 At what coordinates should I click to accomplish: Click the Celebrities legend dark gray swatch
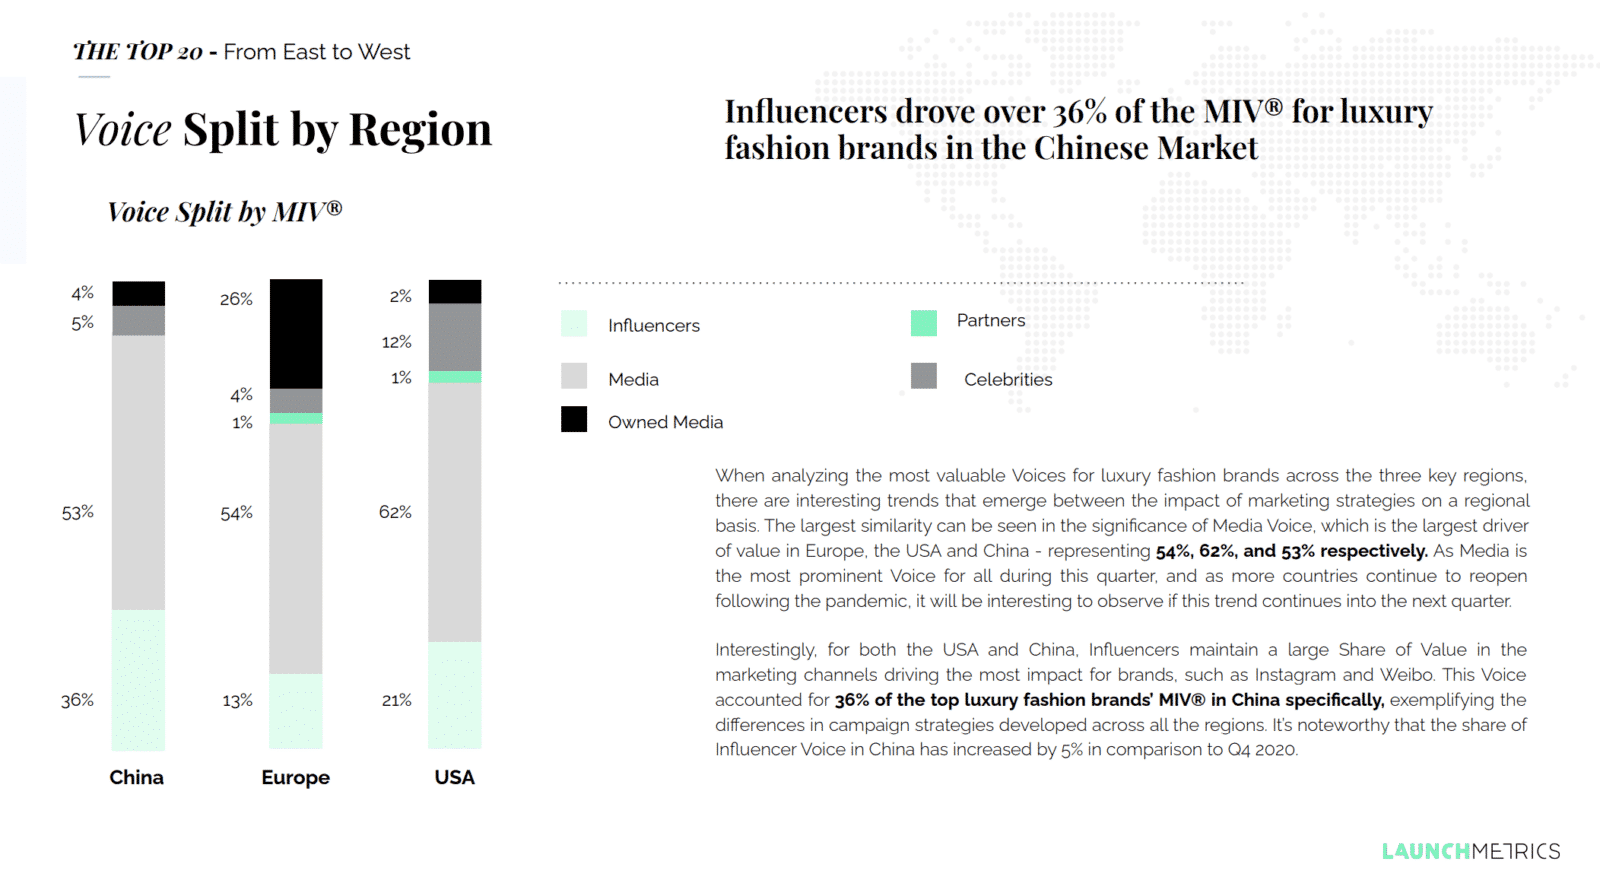click(x=924, y=376)
